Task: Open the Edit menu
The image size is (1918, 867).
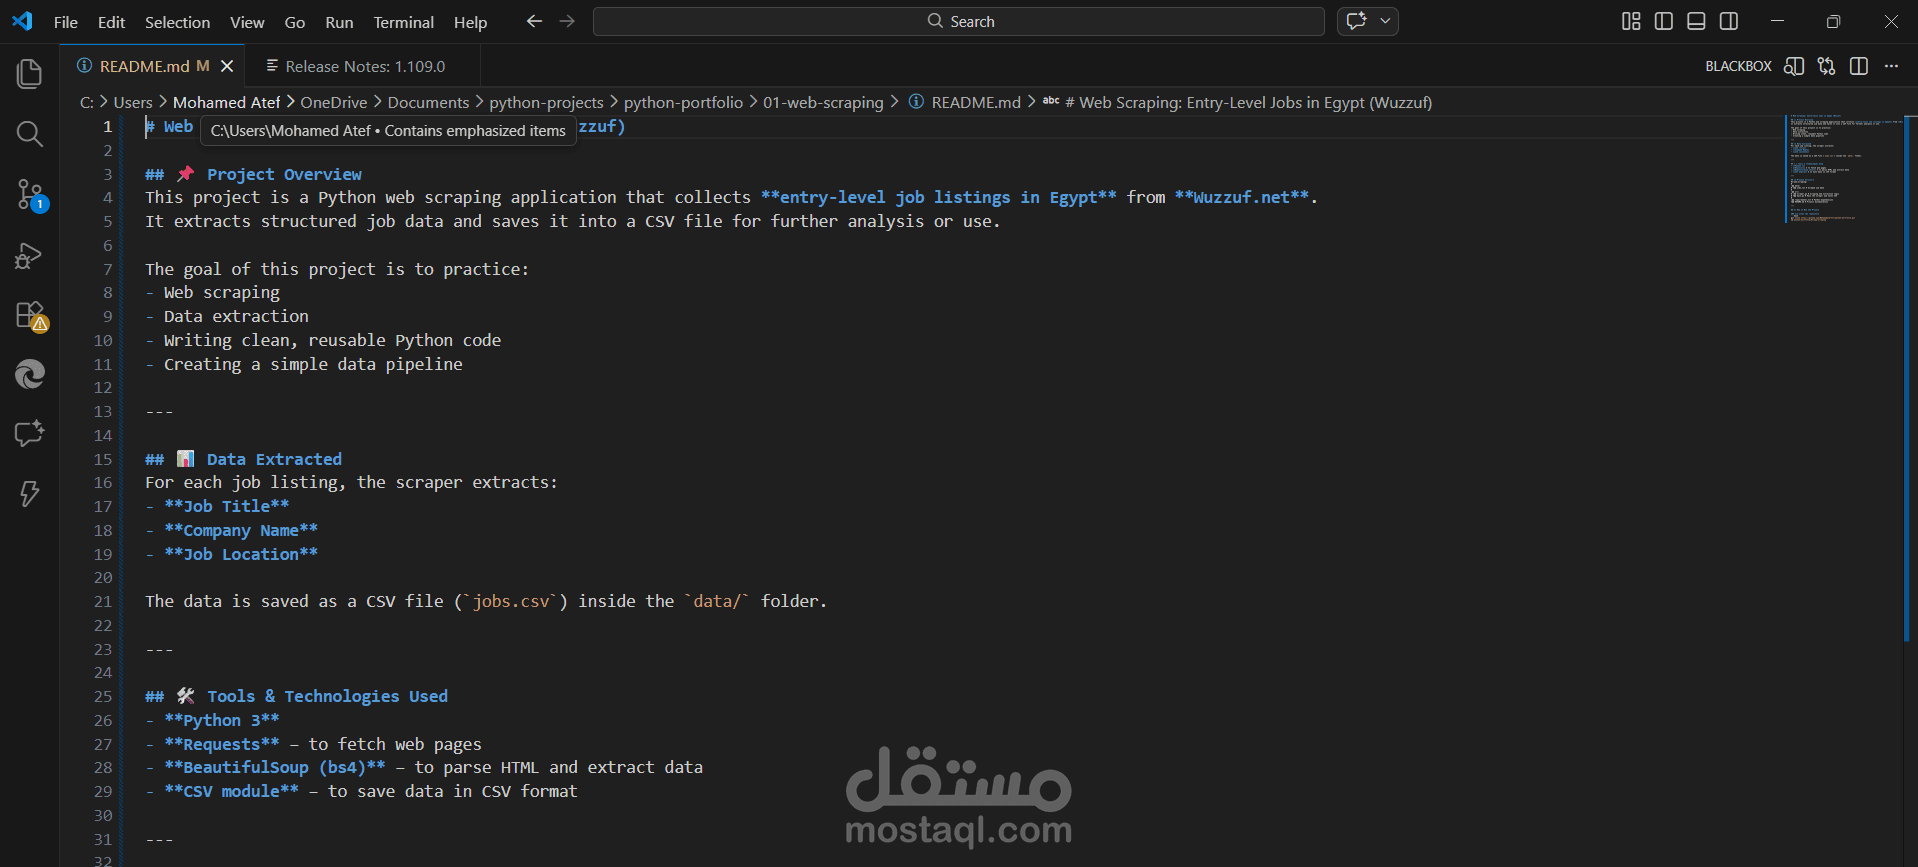Action: coord(111,22)
